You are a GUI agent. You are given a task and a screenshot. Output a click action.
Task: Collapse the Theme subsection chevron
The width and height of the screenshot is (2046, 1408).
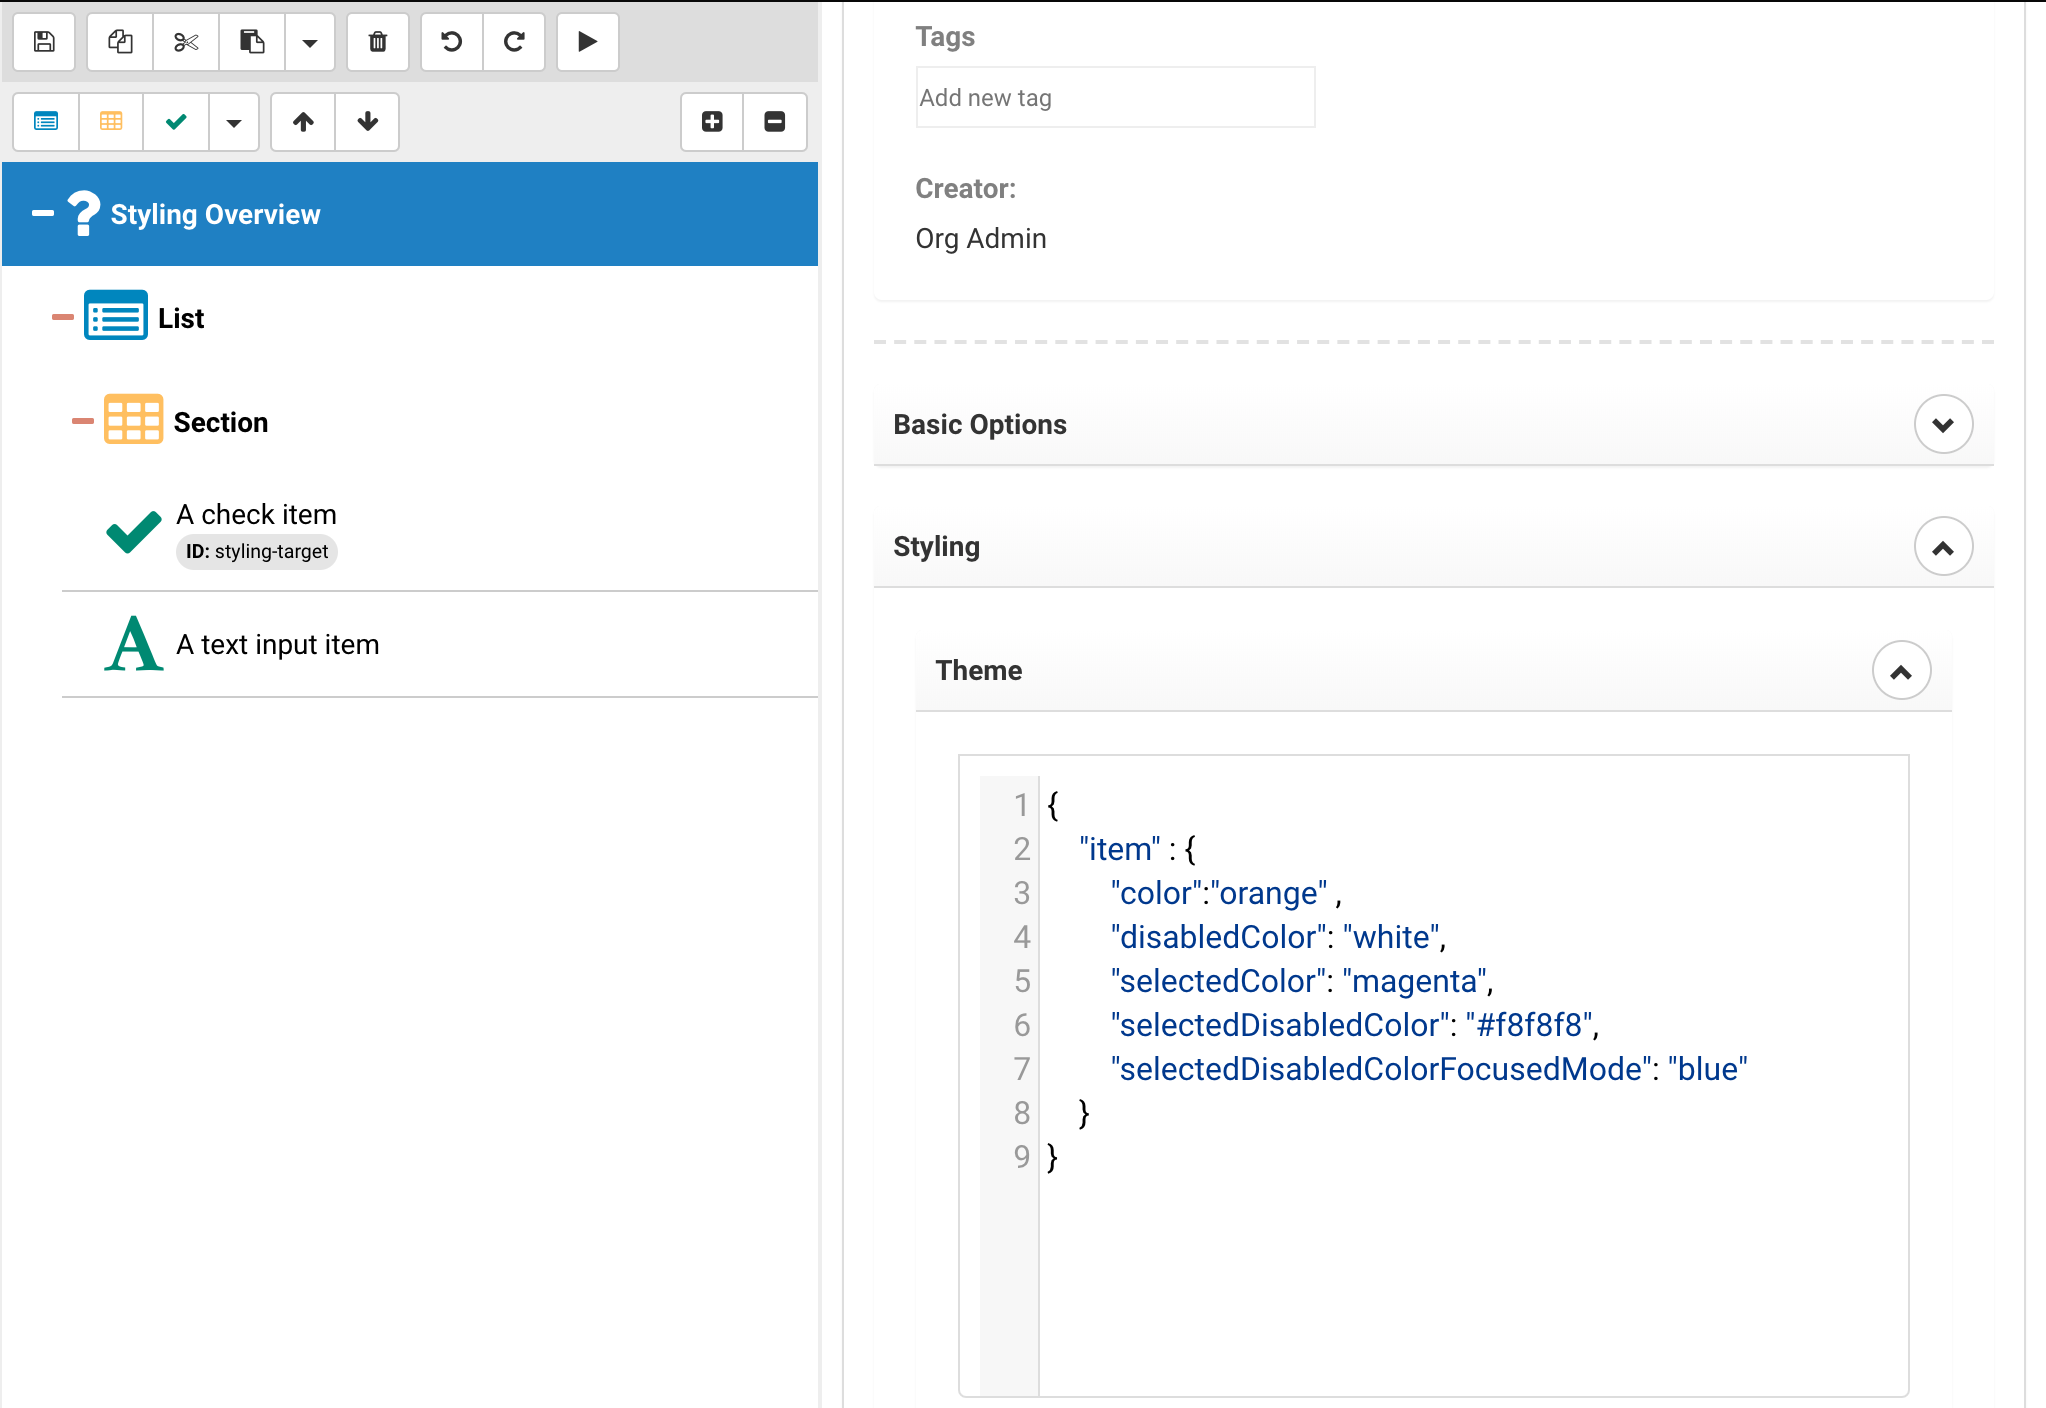1900,671
